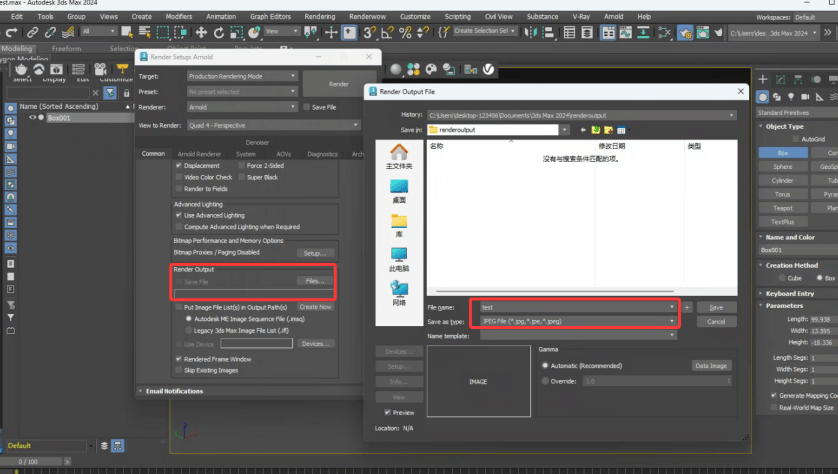Click the V-Ray logo toolbar icon

(488, 69)
